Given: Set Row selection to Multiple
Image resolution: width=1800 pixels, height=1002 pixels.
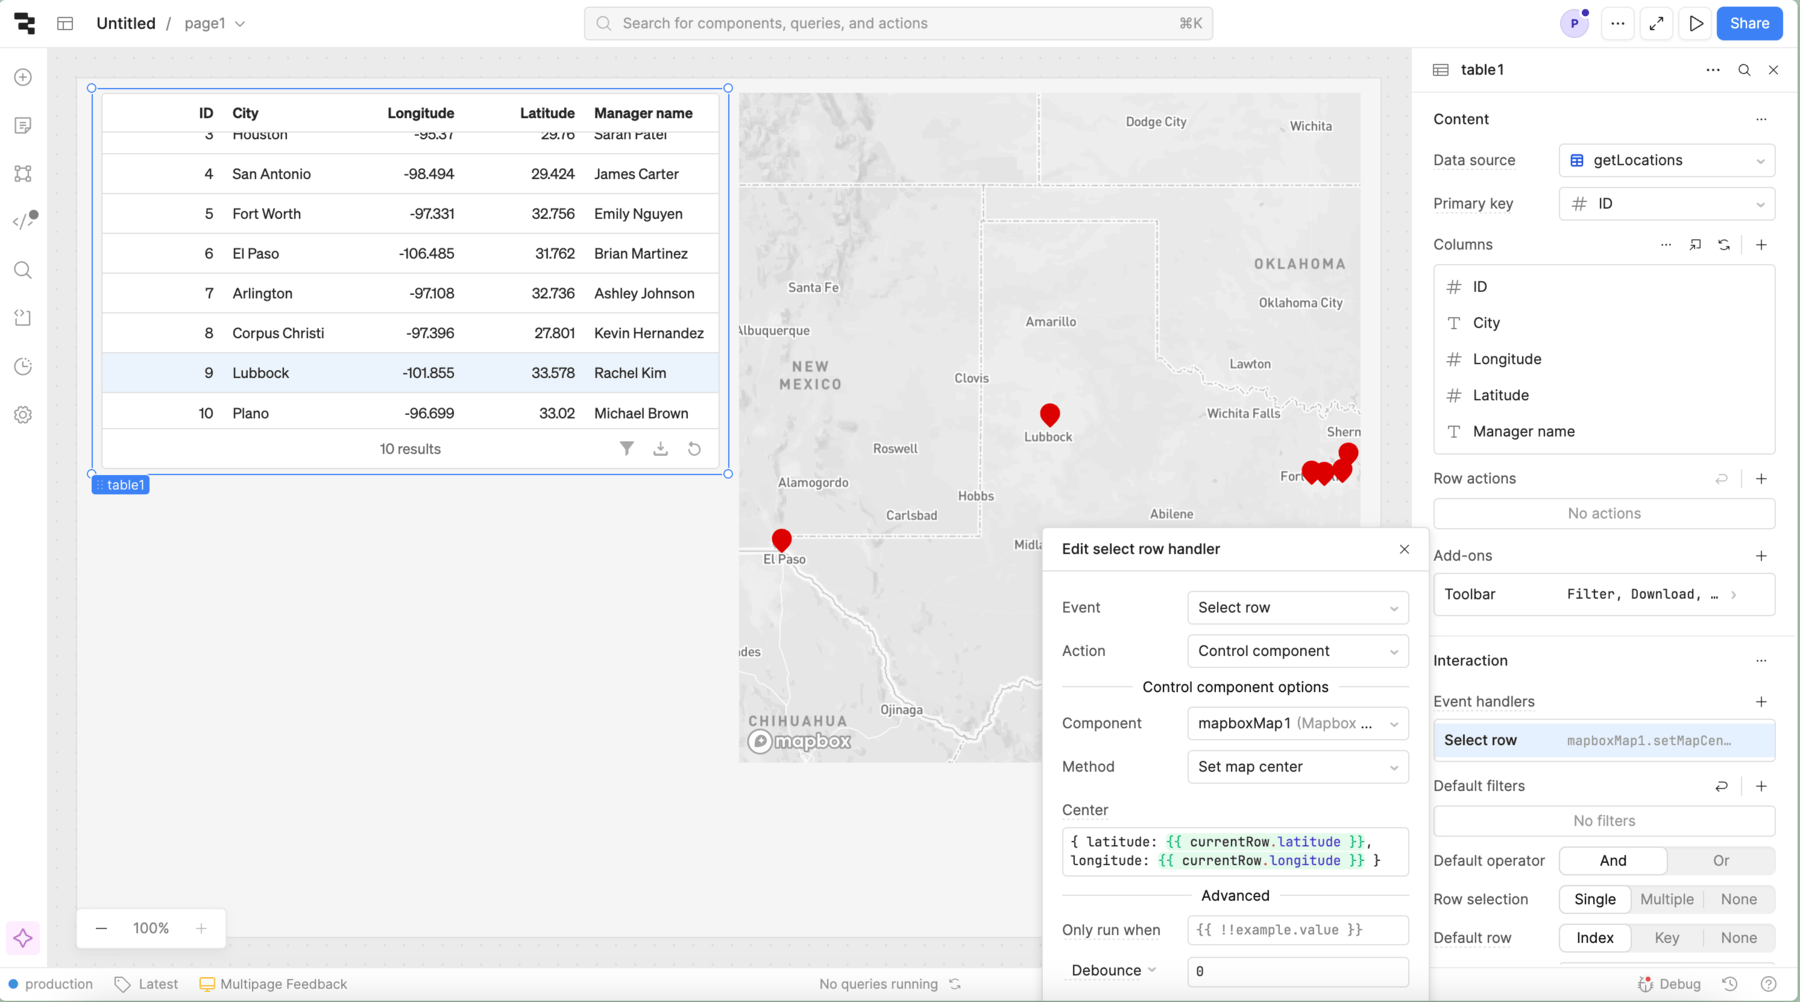Looking at the screenshot, I should pyautogui.click(x=1667, y=900).
